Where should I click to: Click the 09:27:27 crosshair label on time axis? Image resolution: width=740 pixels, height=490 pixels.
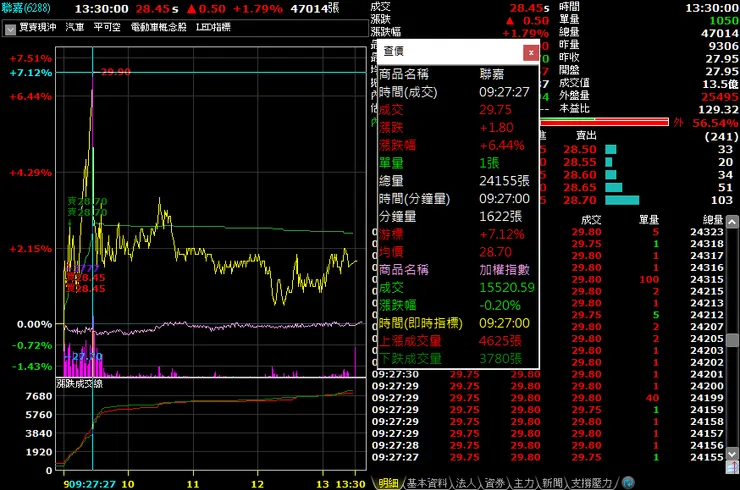pos(92,484)
